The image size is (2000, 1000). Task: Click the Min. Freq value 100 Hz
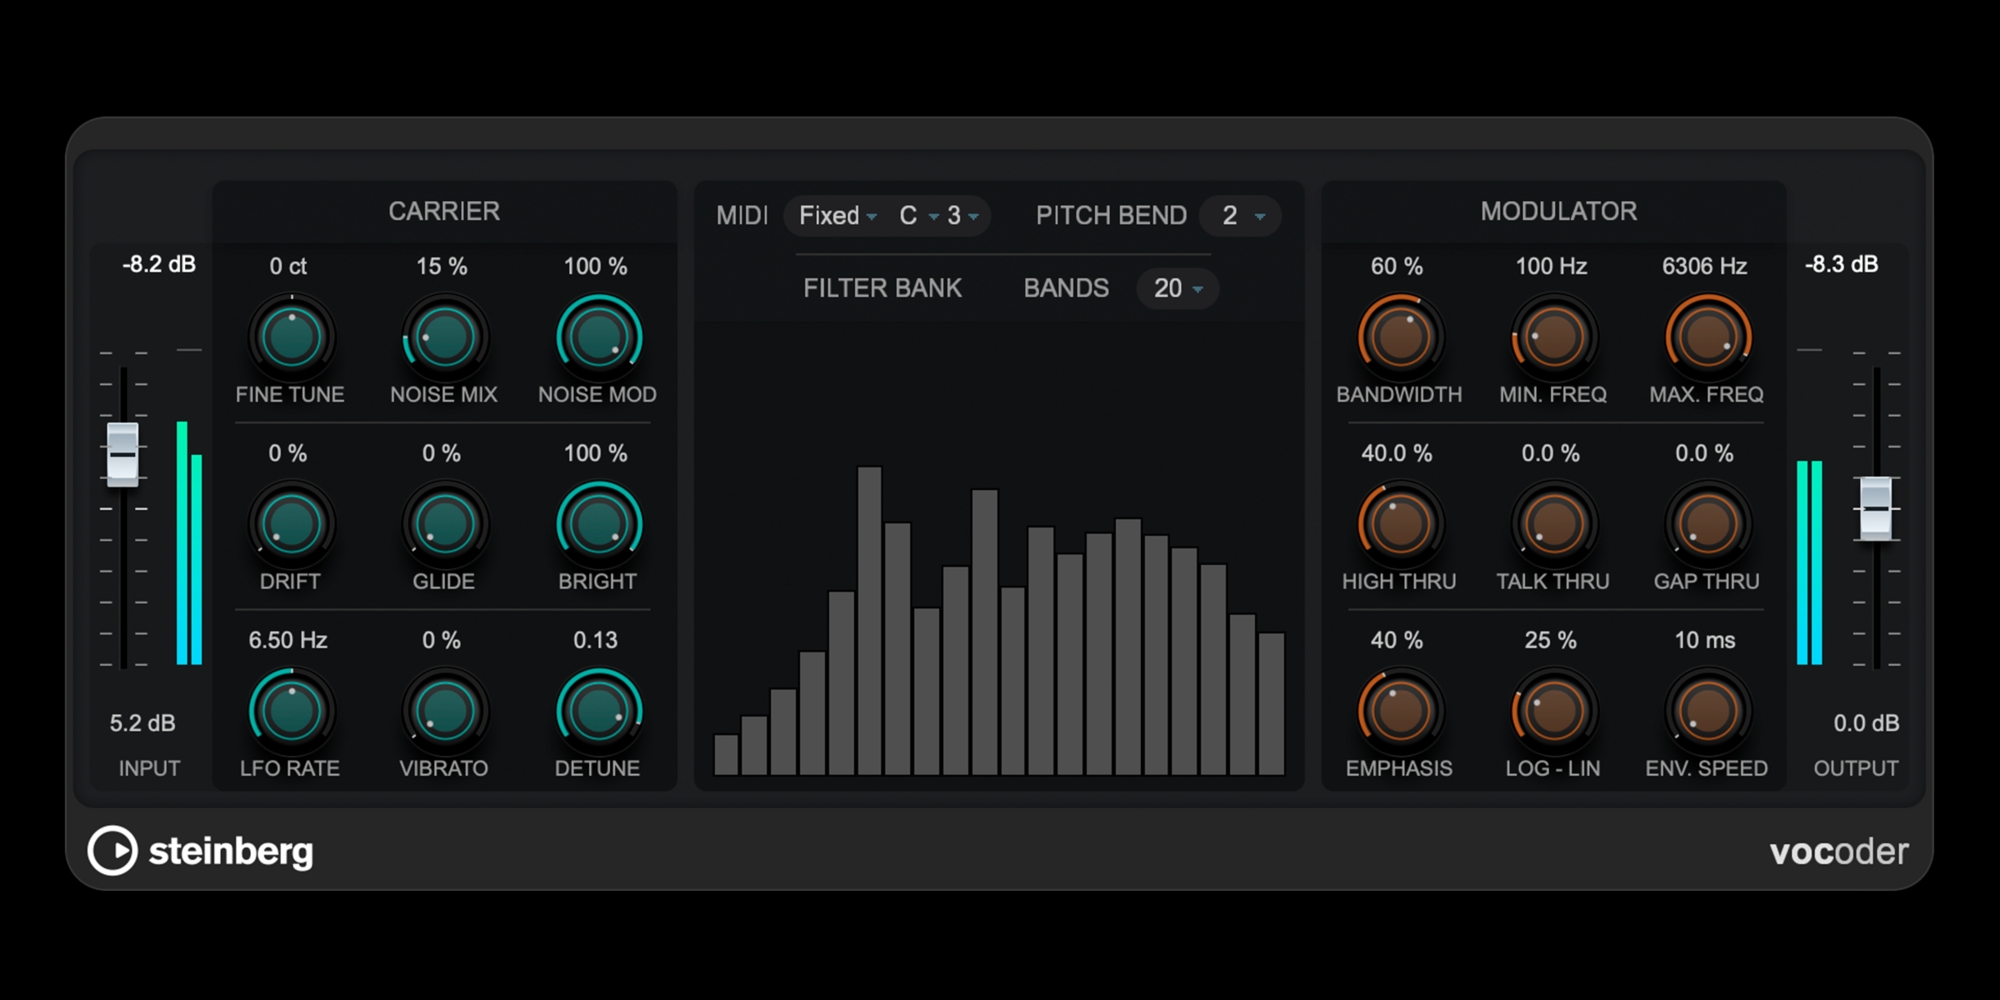1551,266
